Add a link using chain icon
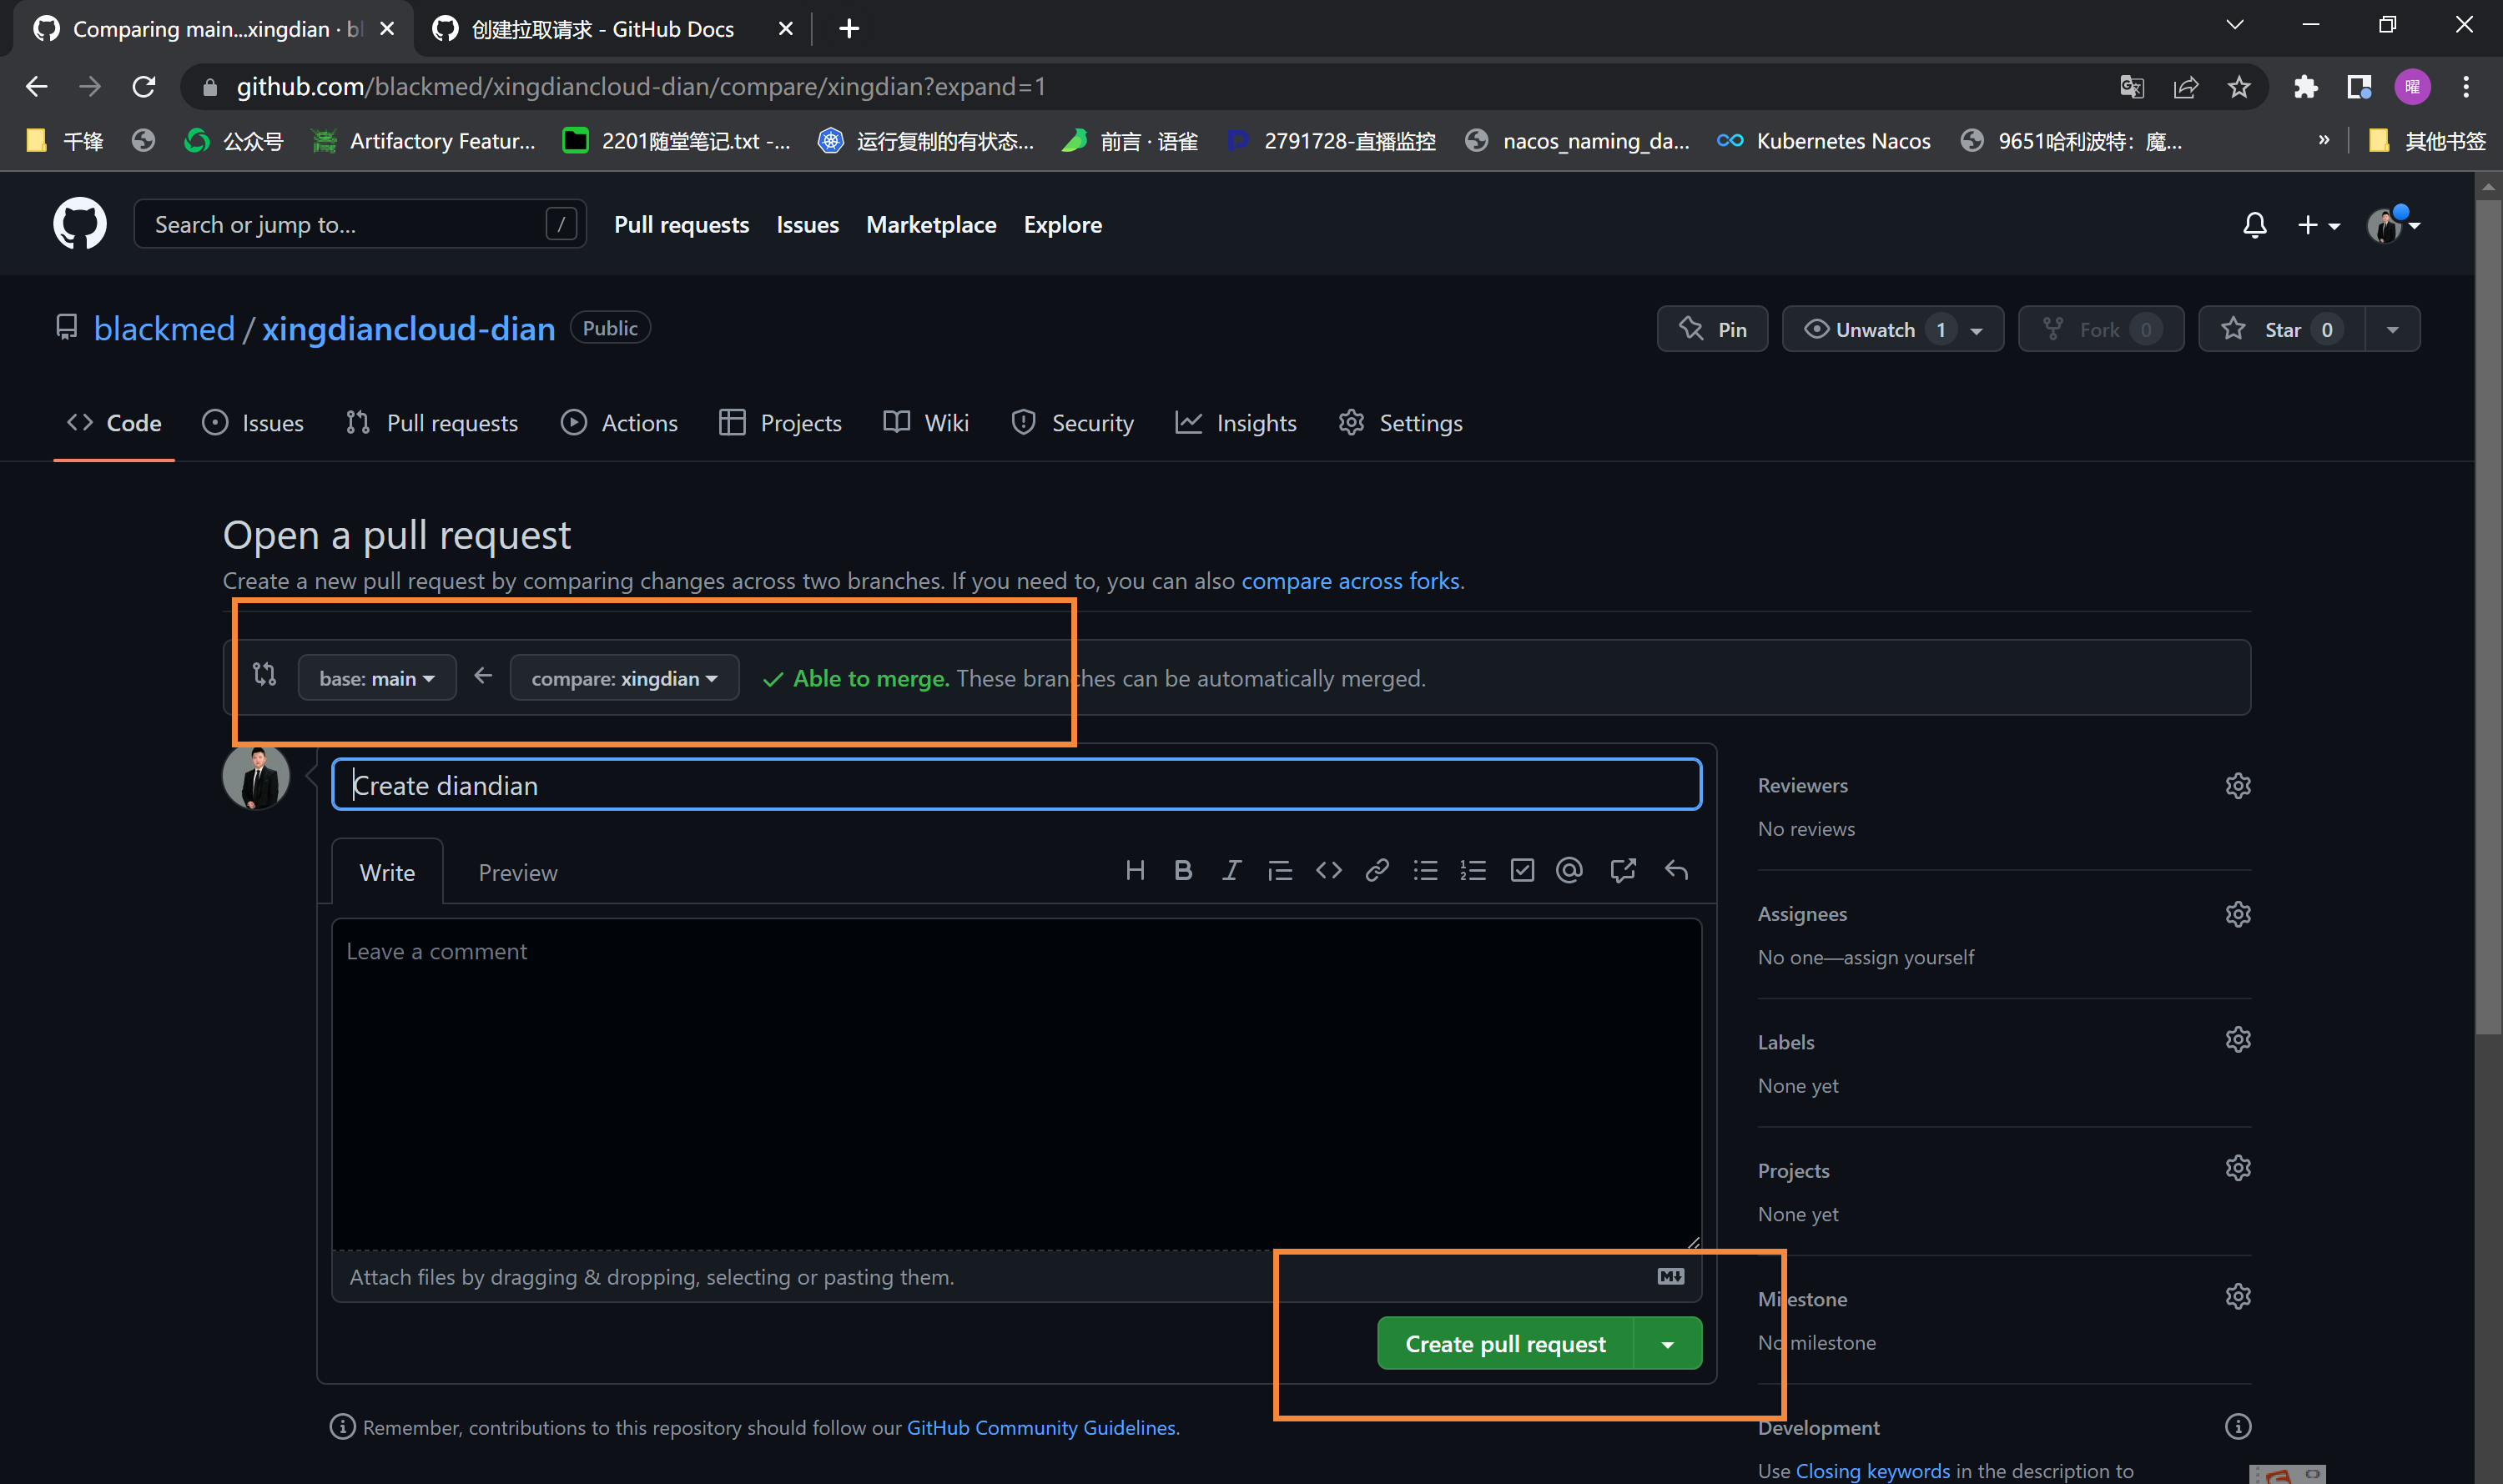 [x=1377, y=871]
